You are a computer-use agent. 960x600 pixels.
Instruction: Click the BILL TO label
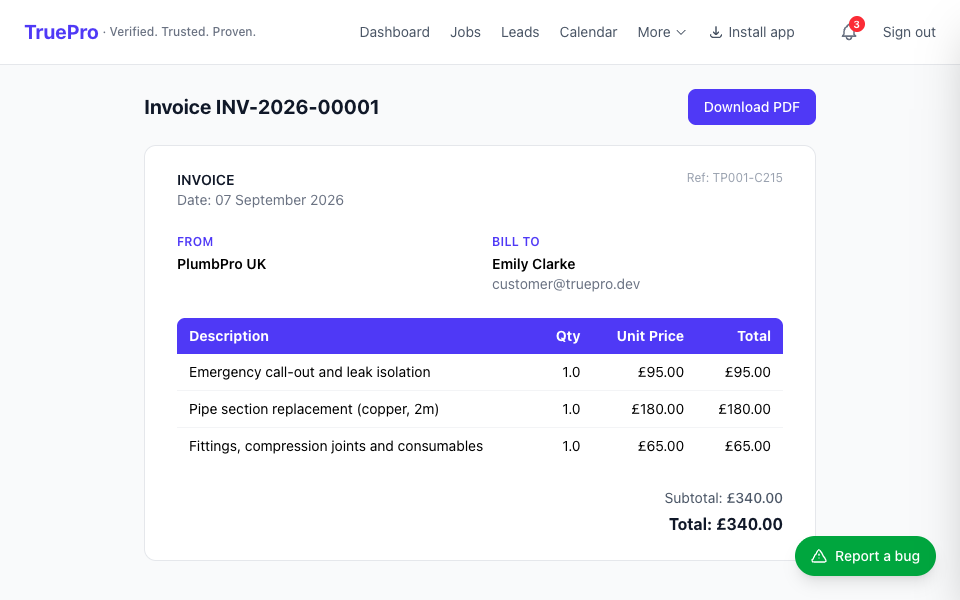pos(516,242)
